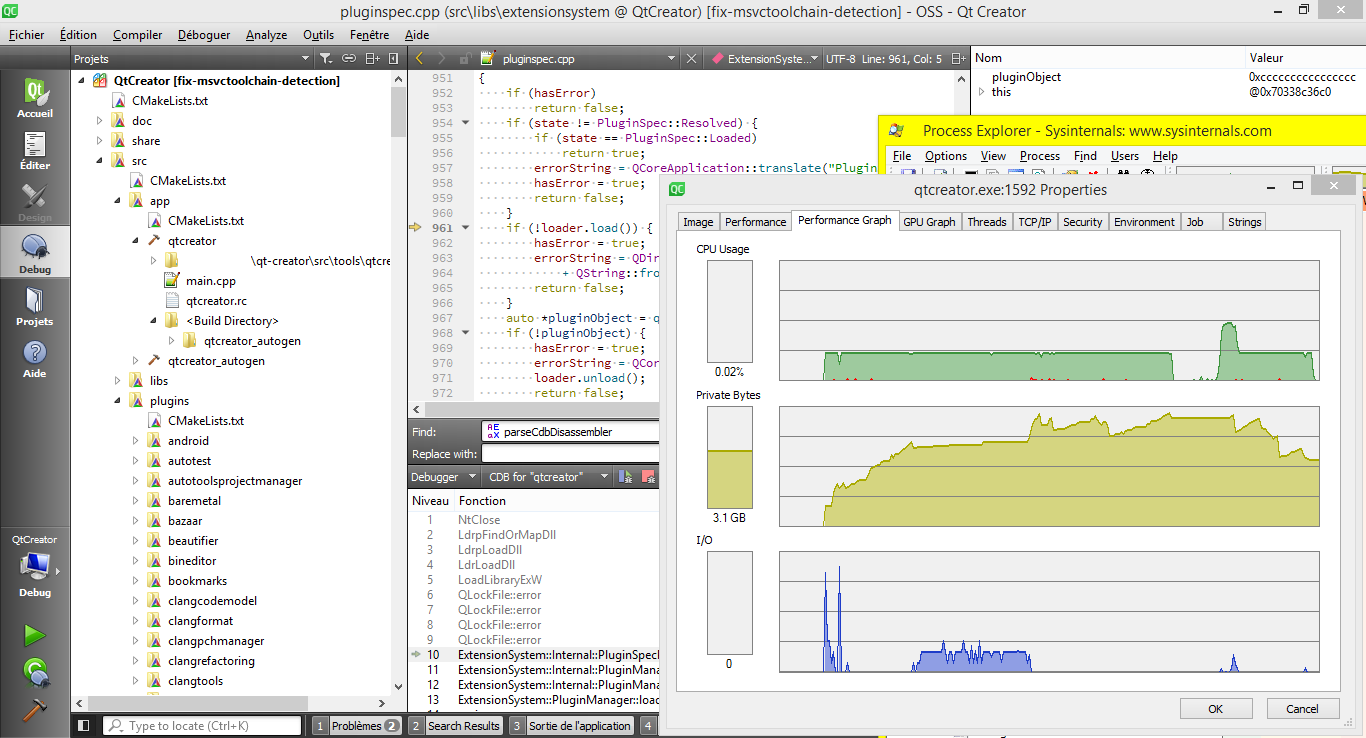Open Accueil welcome mode

35,98
